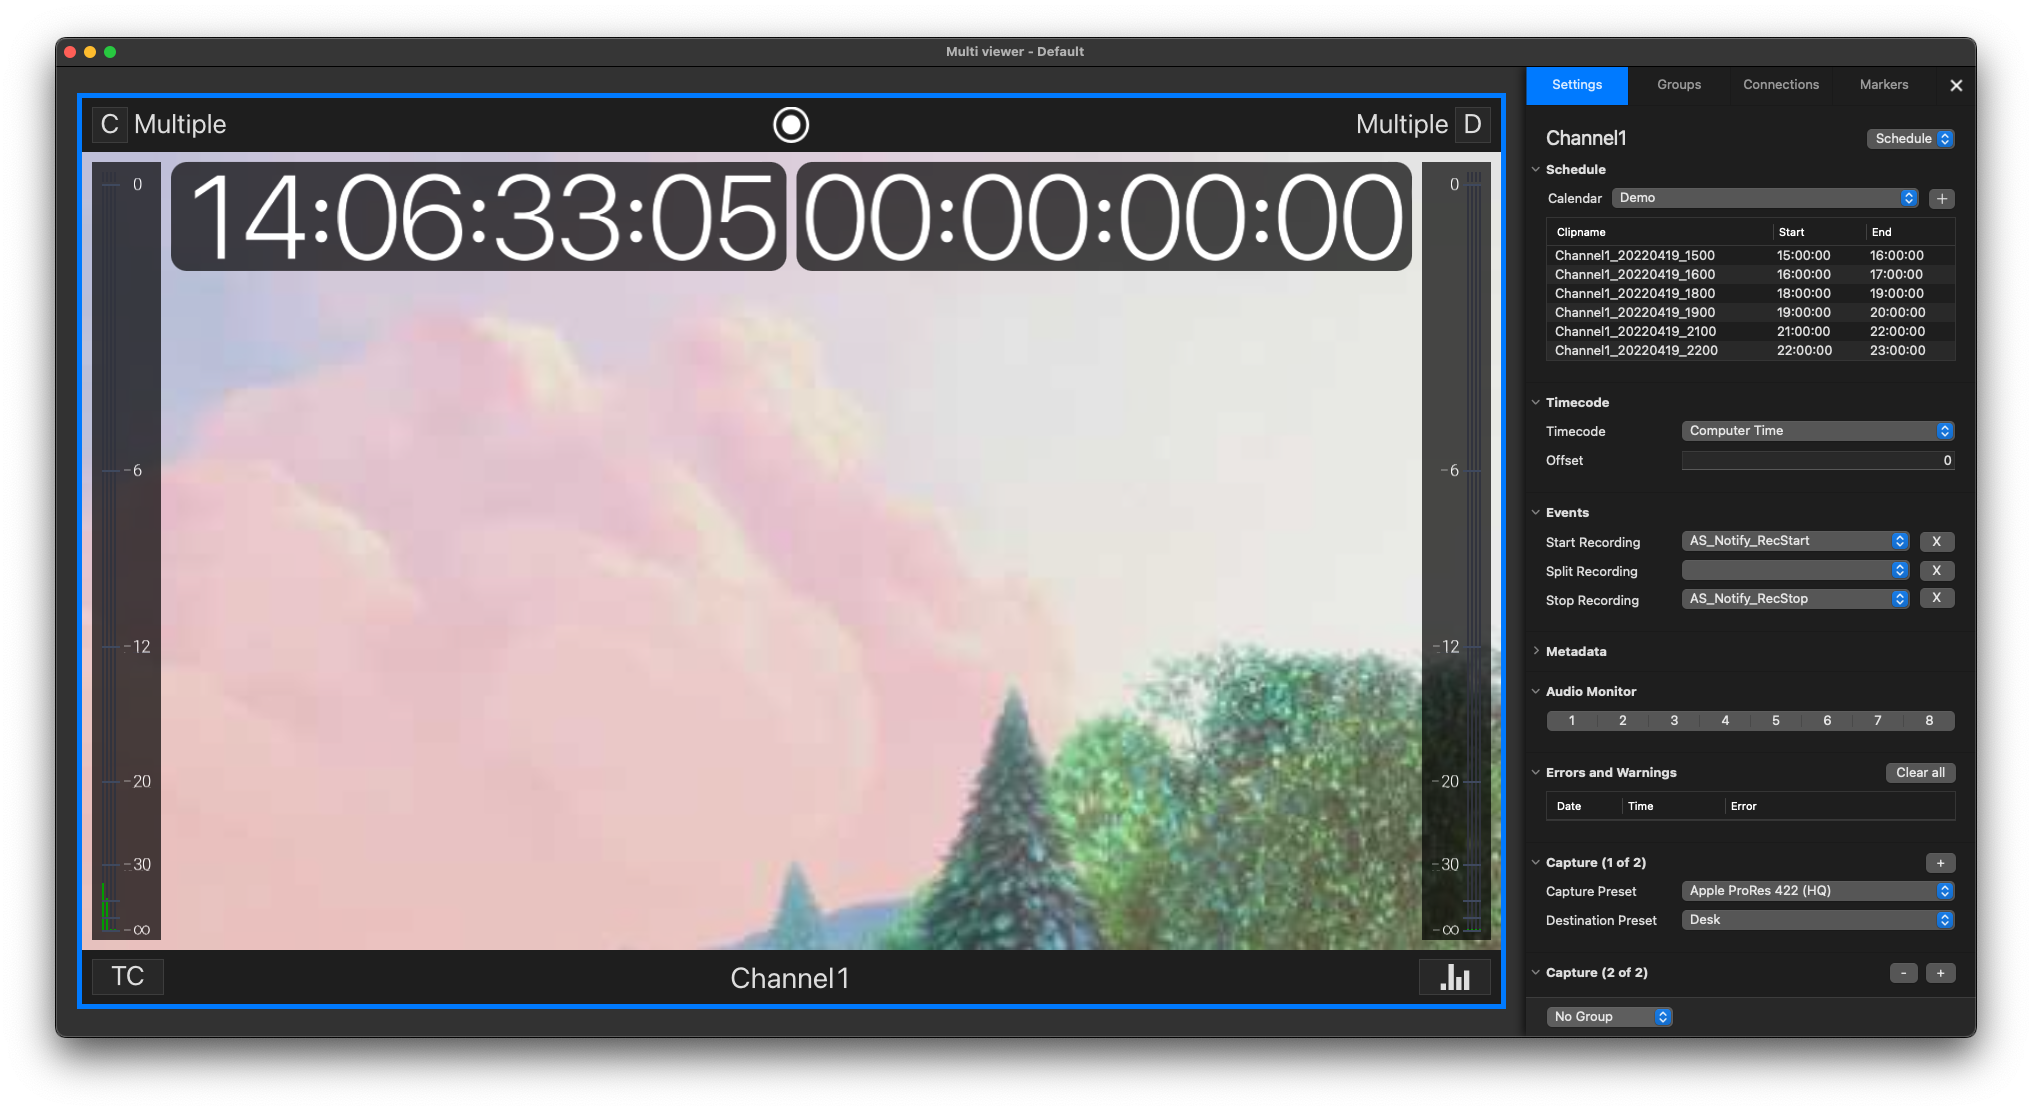
Task: Click the Date column header in errors
Action: 1582,806
